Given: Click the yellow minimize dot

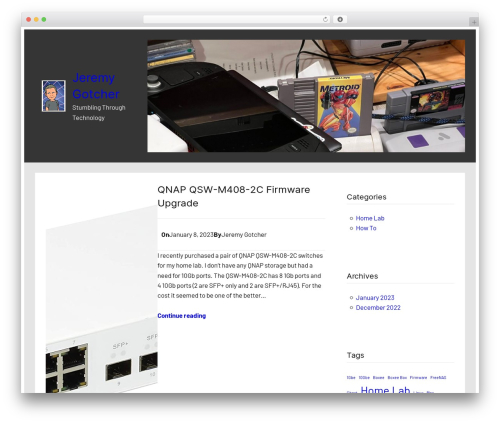Looking at the screenshot, I should [36, 19].
